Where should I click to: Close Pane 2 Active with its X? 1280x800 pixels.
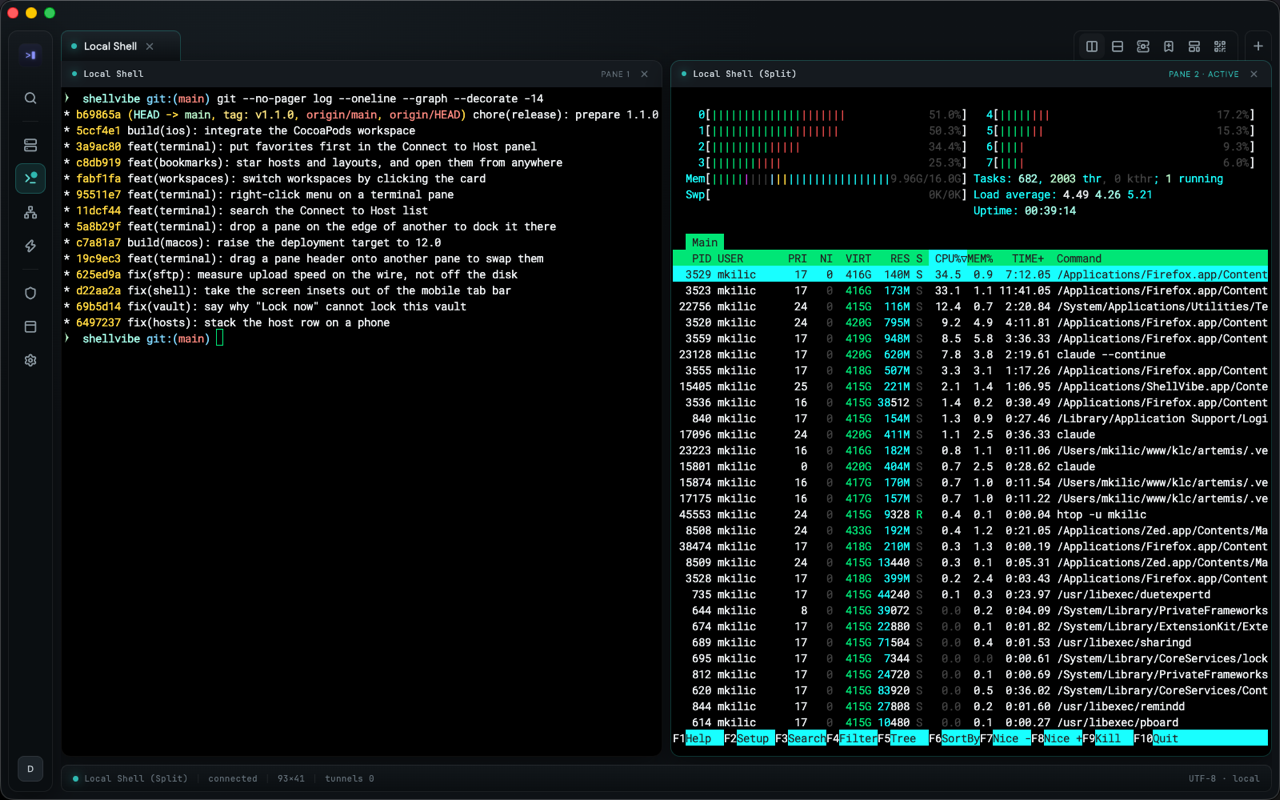(x=1254, y=74)
